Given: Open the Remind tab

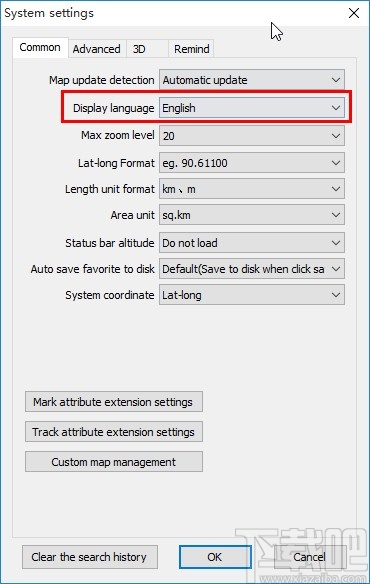Looking at the screenshot, I should (192, 49).
